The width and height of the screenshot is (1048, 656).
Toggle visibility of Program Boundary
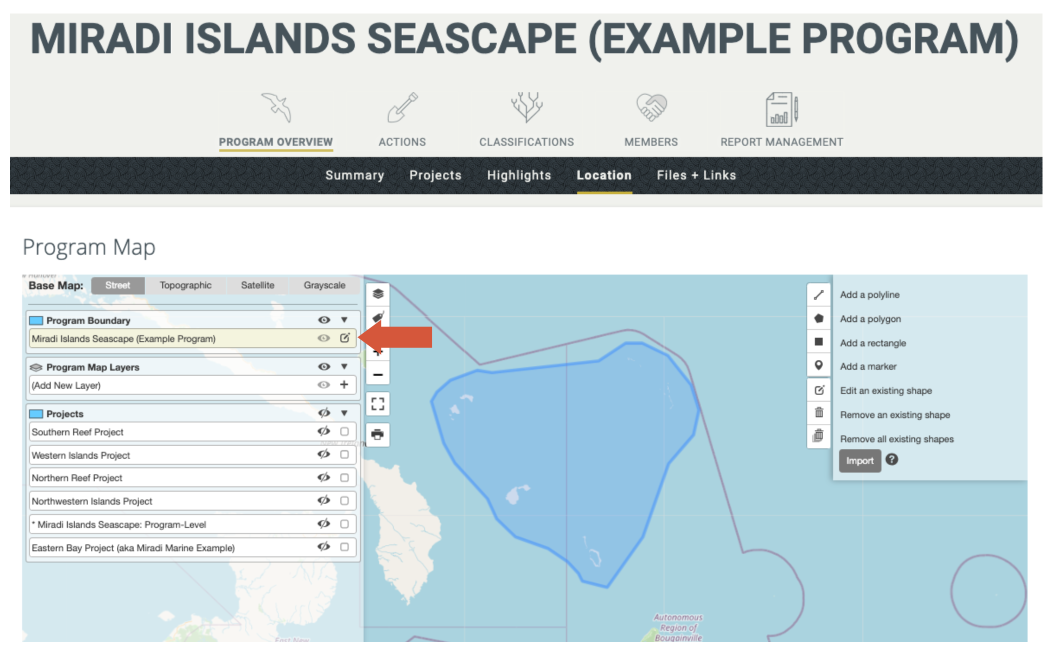pyautogui.click(x=323, y=320)
